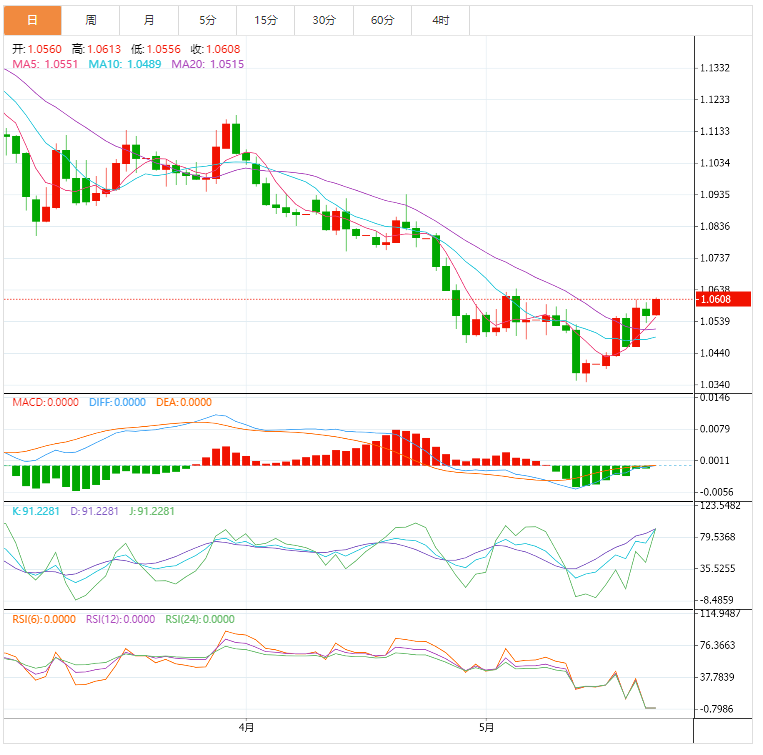Click the 低: 1.0556 low price

[156, 49]
